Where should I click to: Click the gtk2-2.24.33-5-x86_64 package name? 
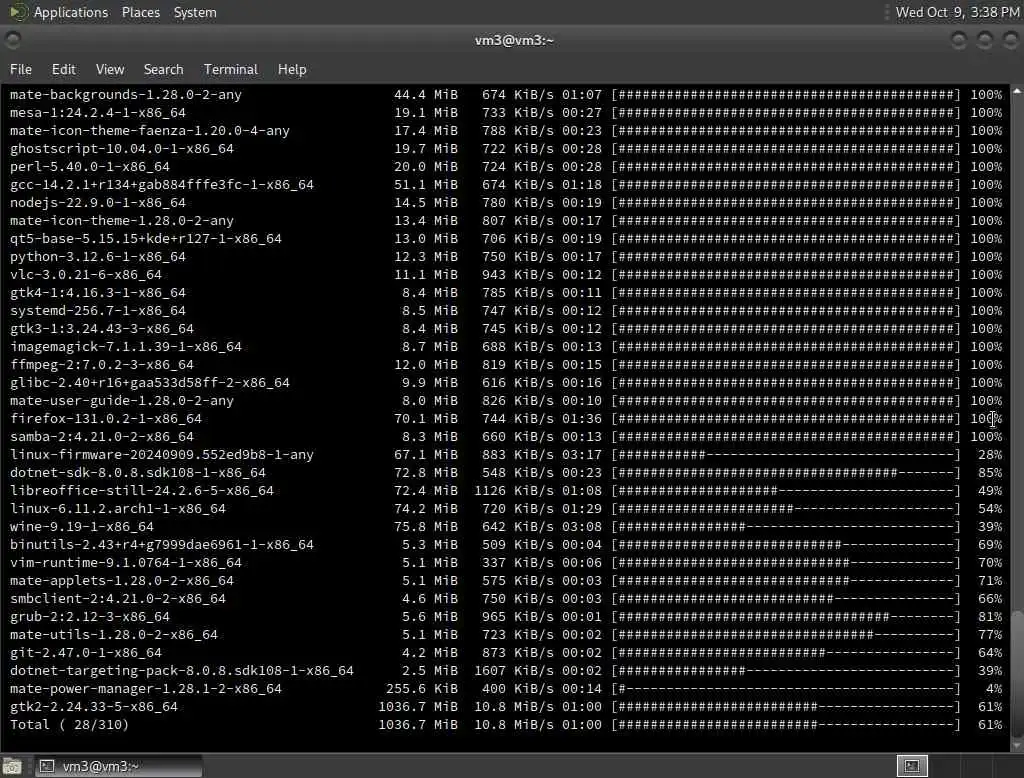pos(93,707)
